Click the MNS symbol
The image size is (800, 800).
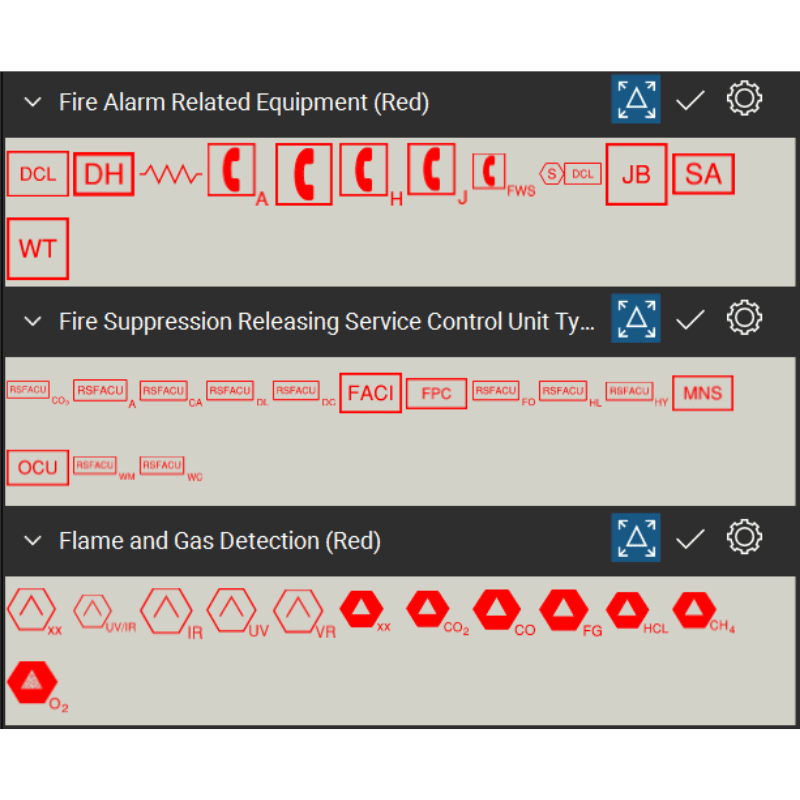[x=702, y=393]
